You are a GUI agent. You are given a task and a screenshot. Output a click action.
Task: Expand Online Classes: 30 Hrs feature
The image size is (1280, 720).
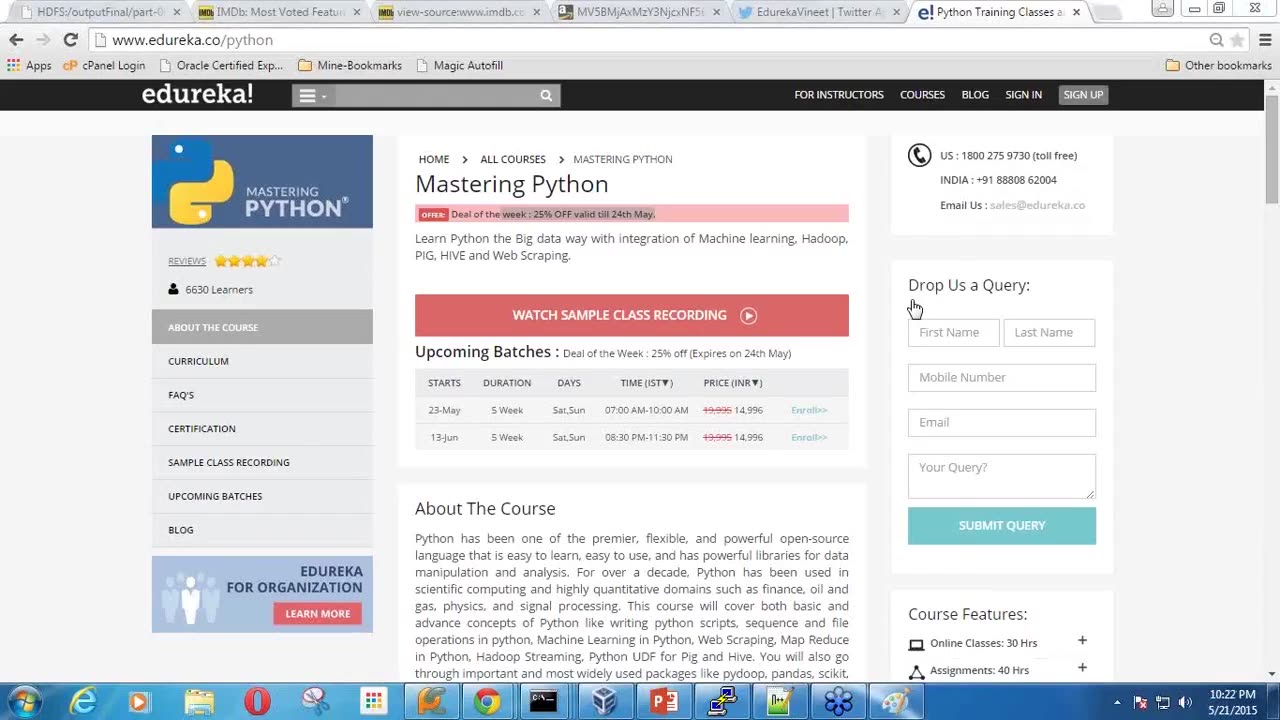[x=1082, y=641]
